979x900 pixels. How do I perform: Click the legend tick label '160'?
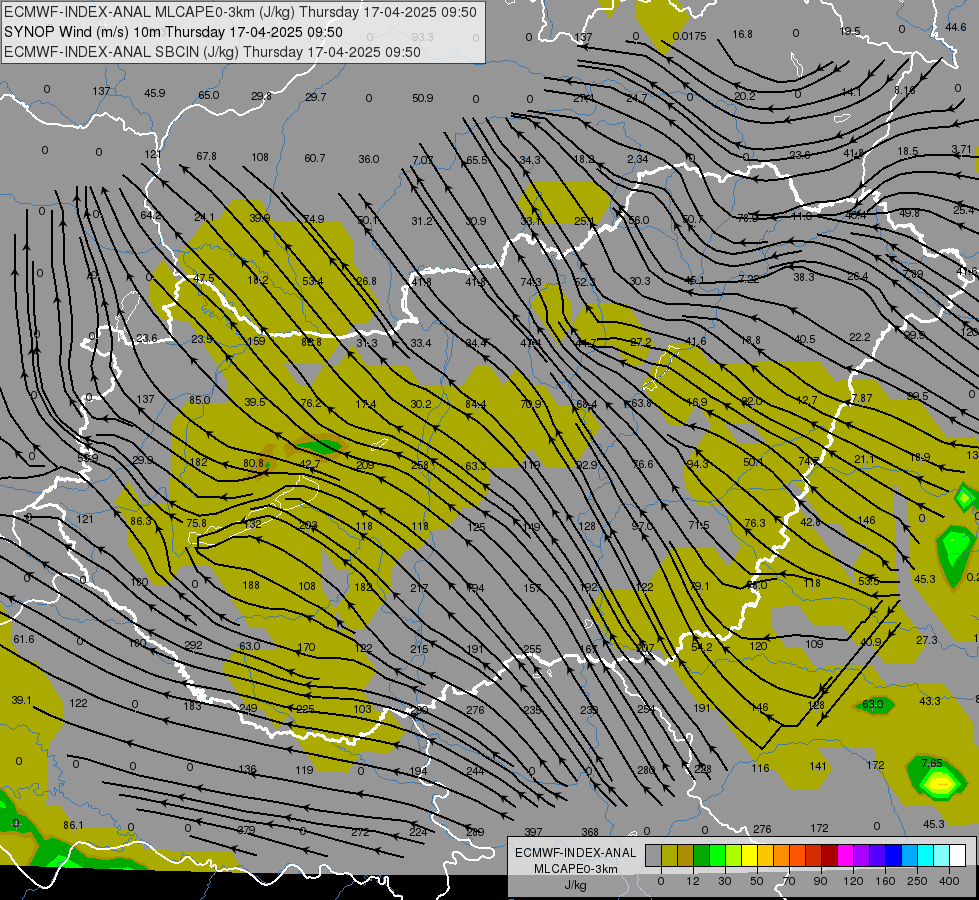coord(885,881)
